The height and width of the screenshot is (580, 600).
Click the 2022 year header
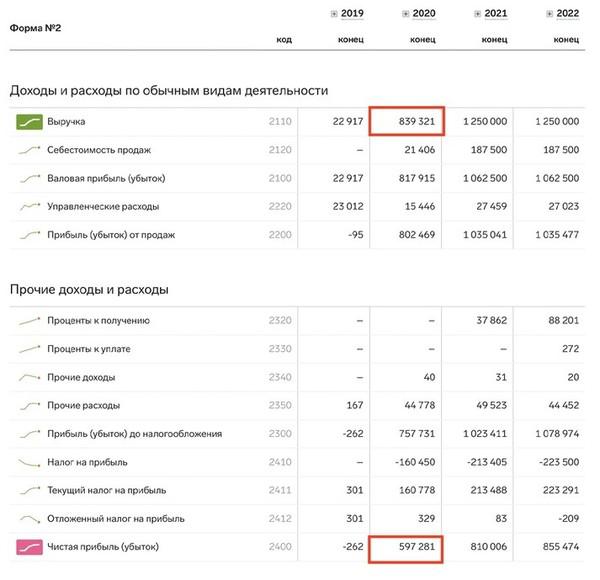[568, 13]
